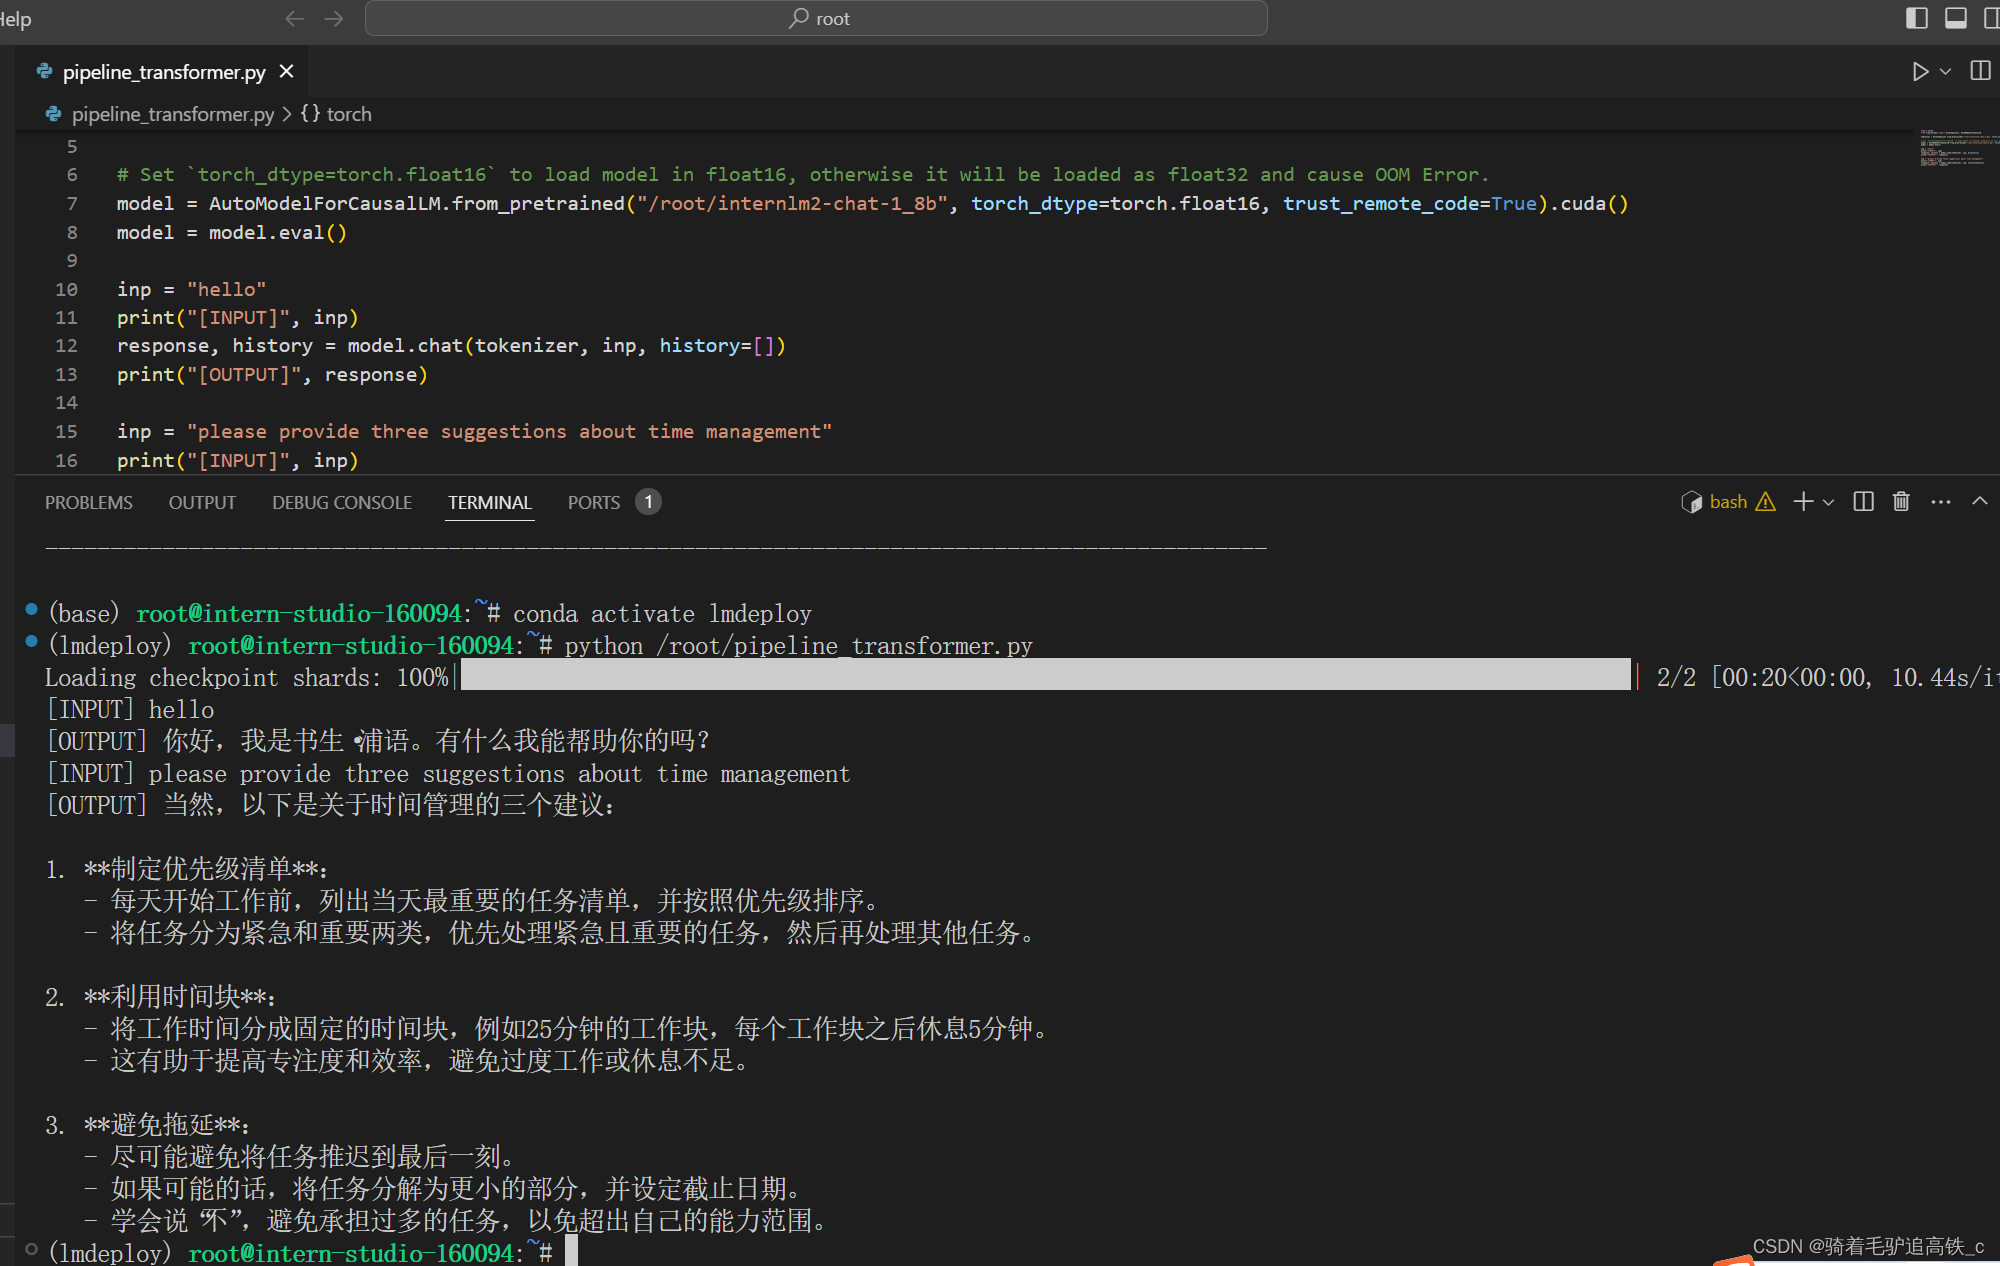Run the Python file using the play icon

1920,71
